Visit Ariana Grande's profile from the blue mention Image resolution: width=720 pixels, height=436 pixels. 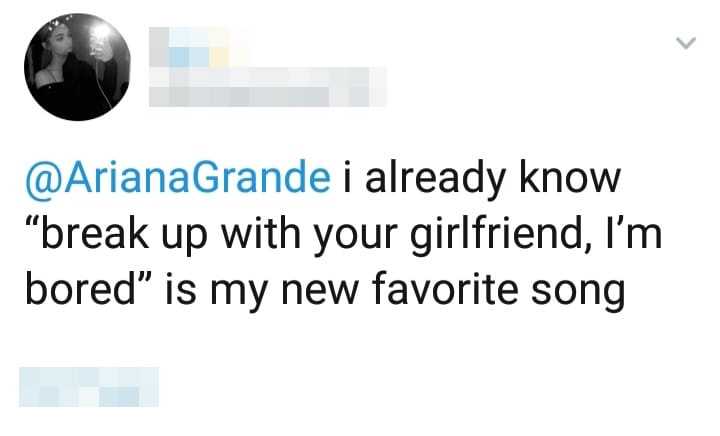[177, 180]
